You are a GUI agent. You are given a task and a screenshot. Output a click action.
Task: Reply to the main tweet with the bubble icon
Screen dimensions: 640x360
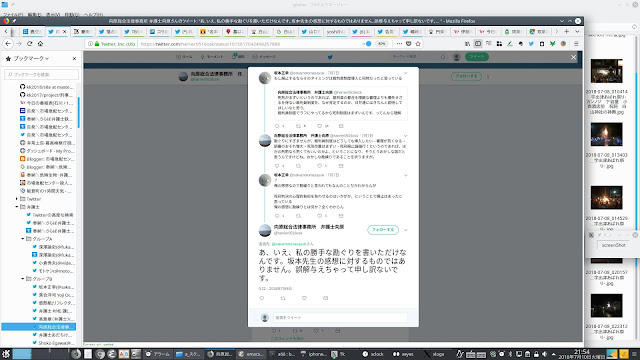(262, 298)
